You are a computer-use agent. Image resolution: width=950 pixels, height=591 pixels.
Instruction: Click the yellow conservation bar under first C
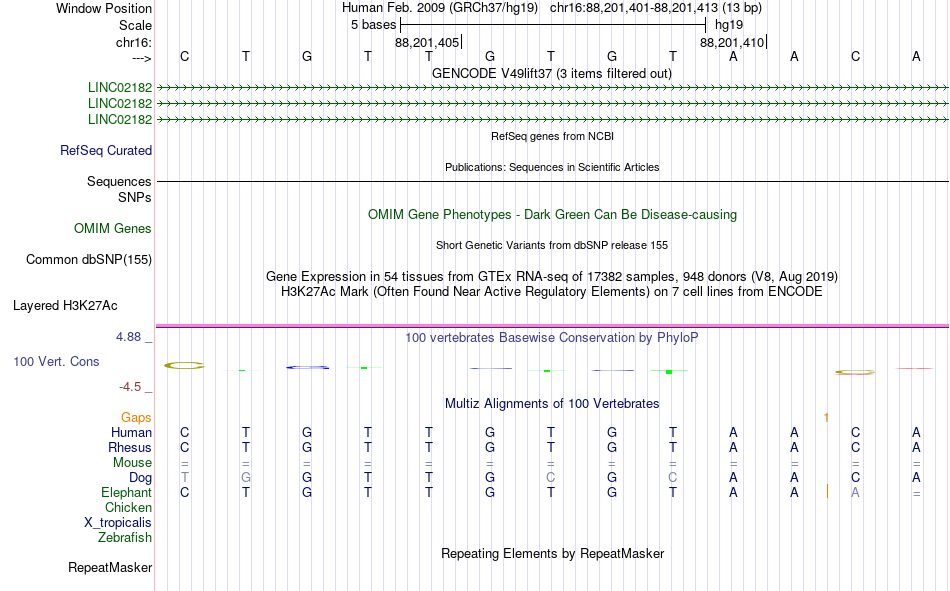[185, 366]
